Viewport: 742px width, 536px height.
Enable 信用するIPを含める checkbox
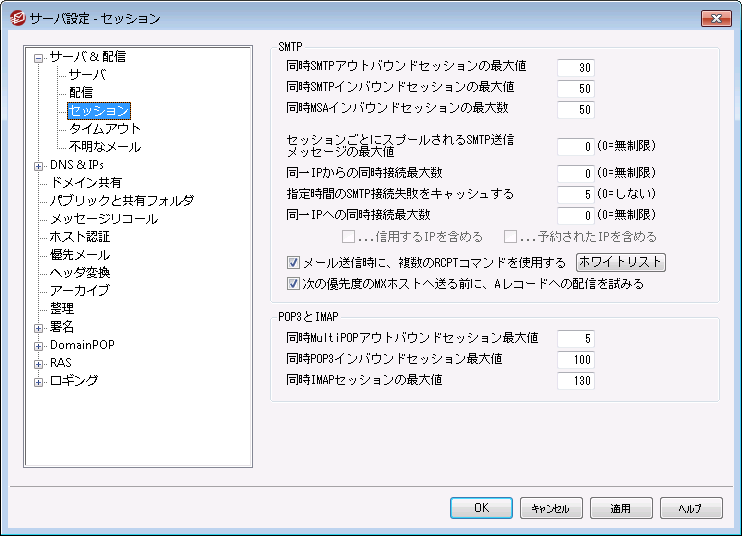(349, 237)
